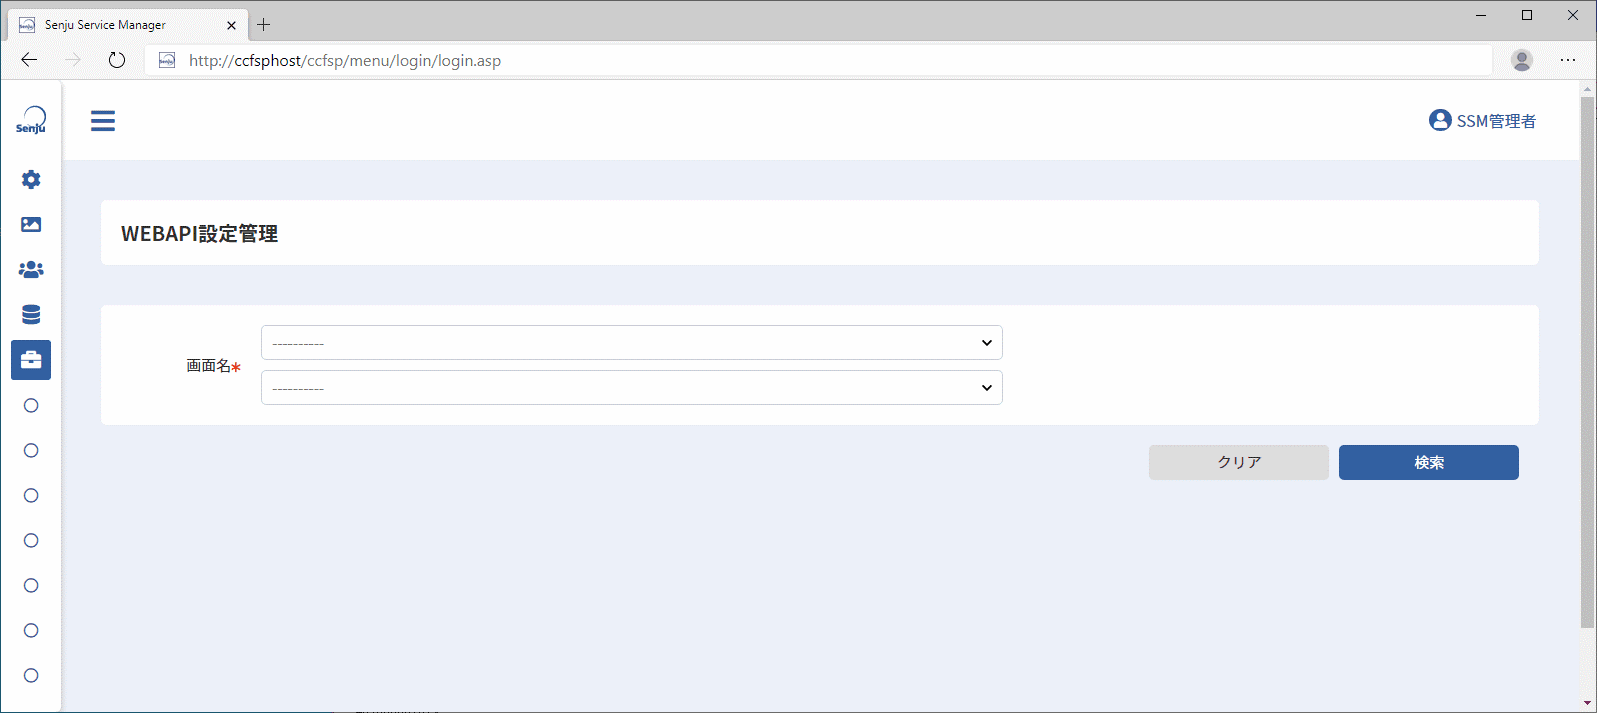Expand the second 画面名 dropdown

pos(632,388)
